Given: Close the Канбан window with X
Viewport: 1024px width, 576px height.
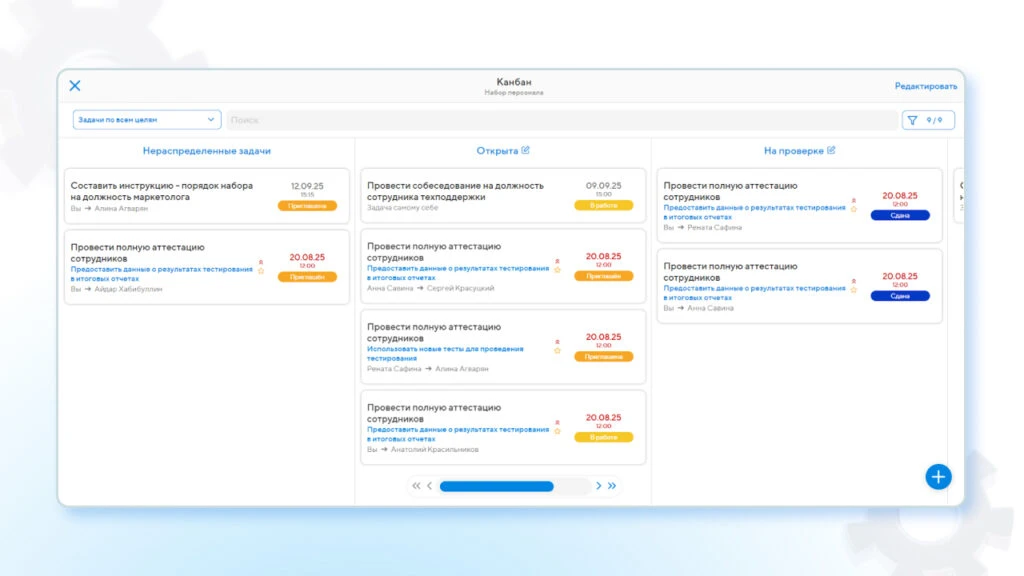Looking at the screenshot, I should click(x=75, y=86).
